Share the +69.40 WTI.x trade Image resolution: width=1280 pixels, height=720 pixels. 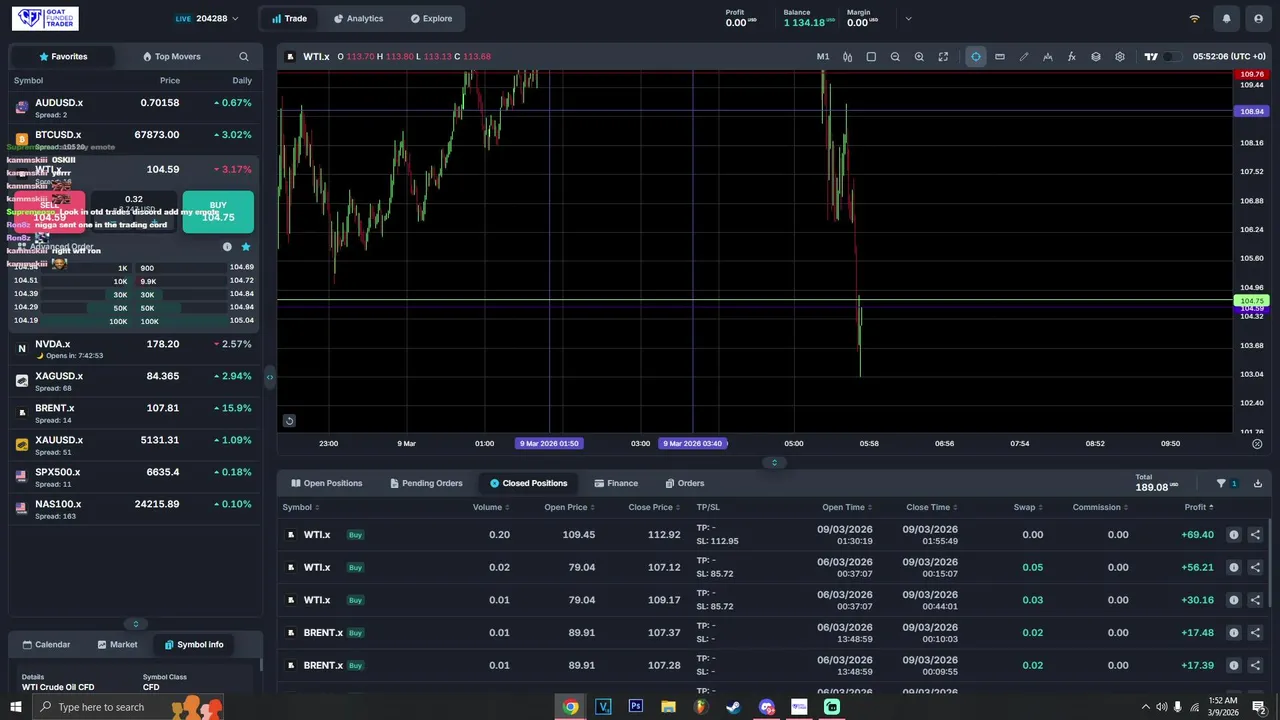(x=1255, y=535)
